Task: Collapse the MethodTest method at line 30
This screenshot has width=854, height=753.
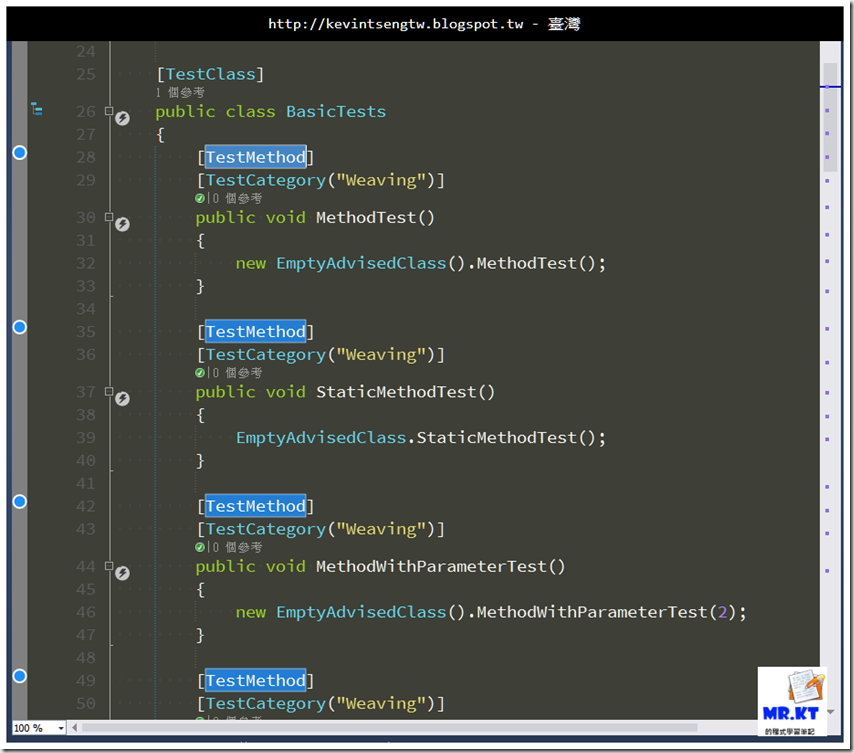Action: [x=109, y=217]
